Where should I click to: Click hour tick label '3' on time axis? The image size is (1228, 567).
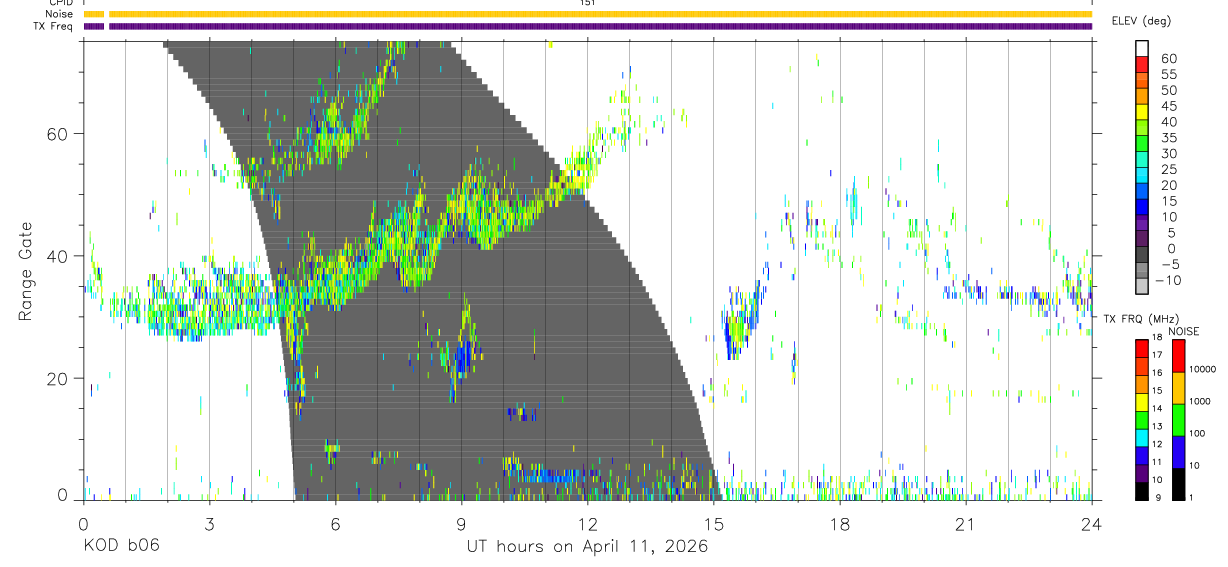[209, 524]
